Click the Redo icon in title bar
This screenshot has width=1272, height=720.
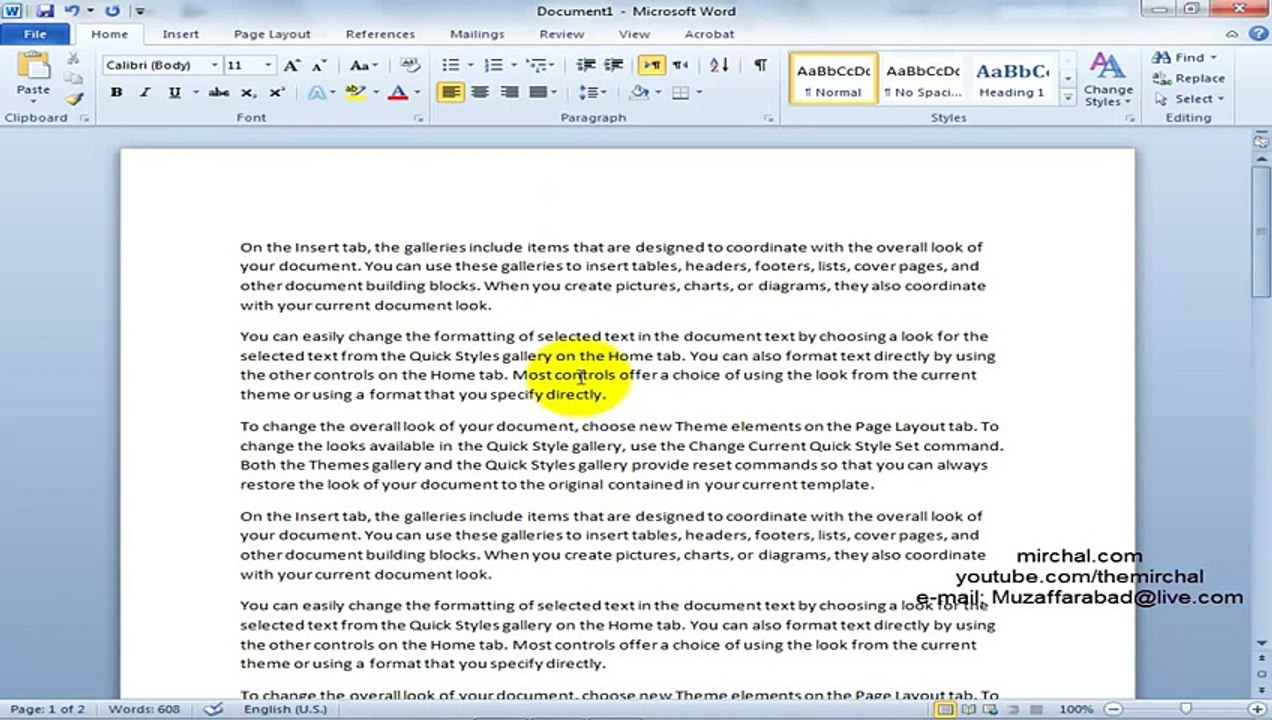[112, 11]
